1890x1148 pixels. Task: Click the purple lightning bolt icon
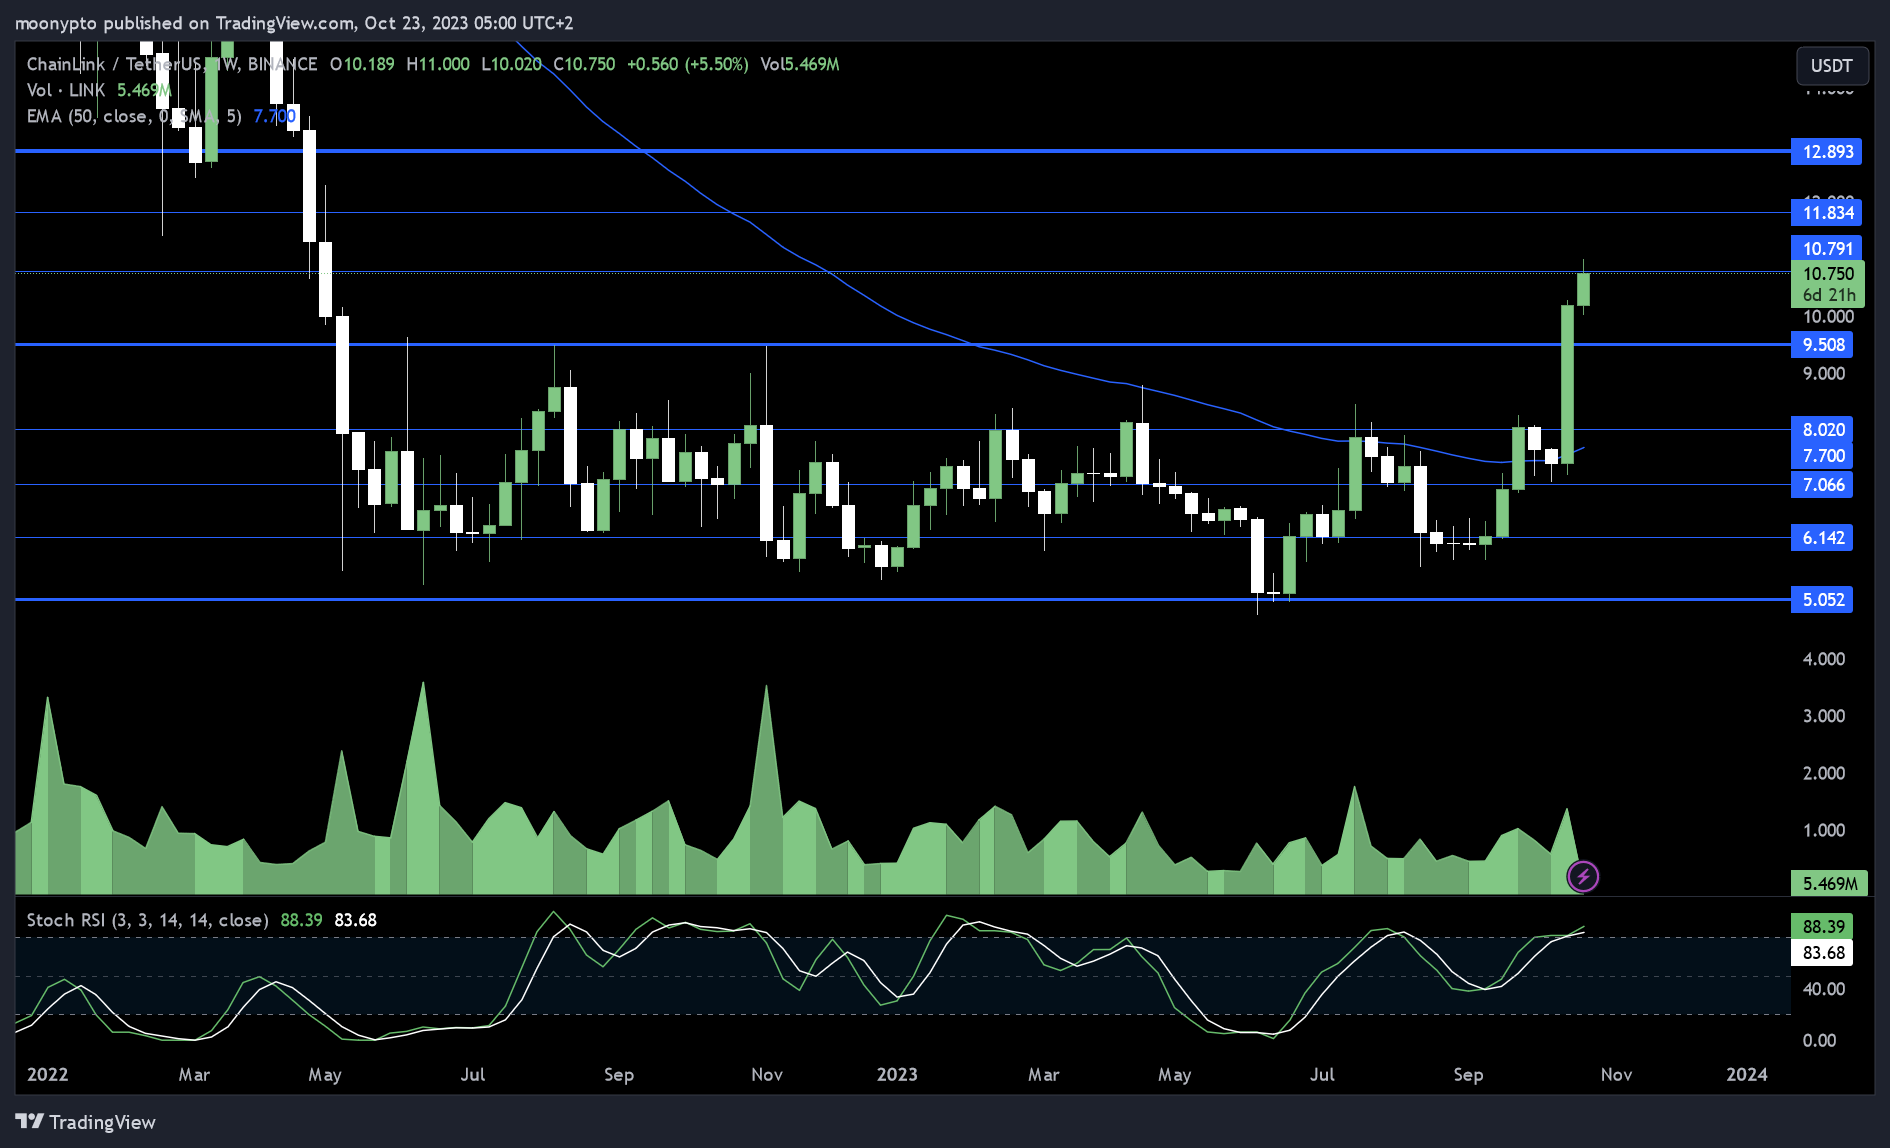pyautogui.click(x=1583, y=877)
